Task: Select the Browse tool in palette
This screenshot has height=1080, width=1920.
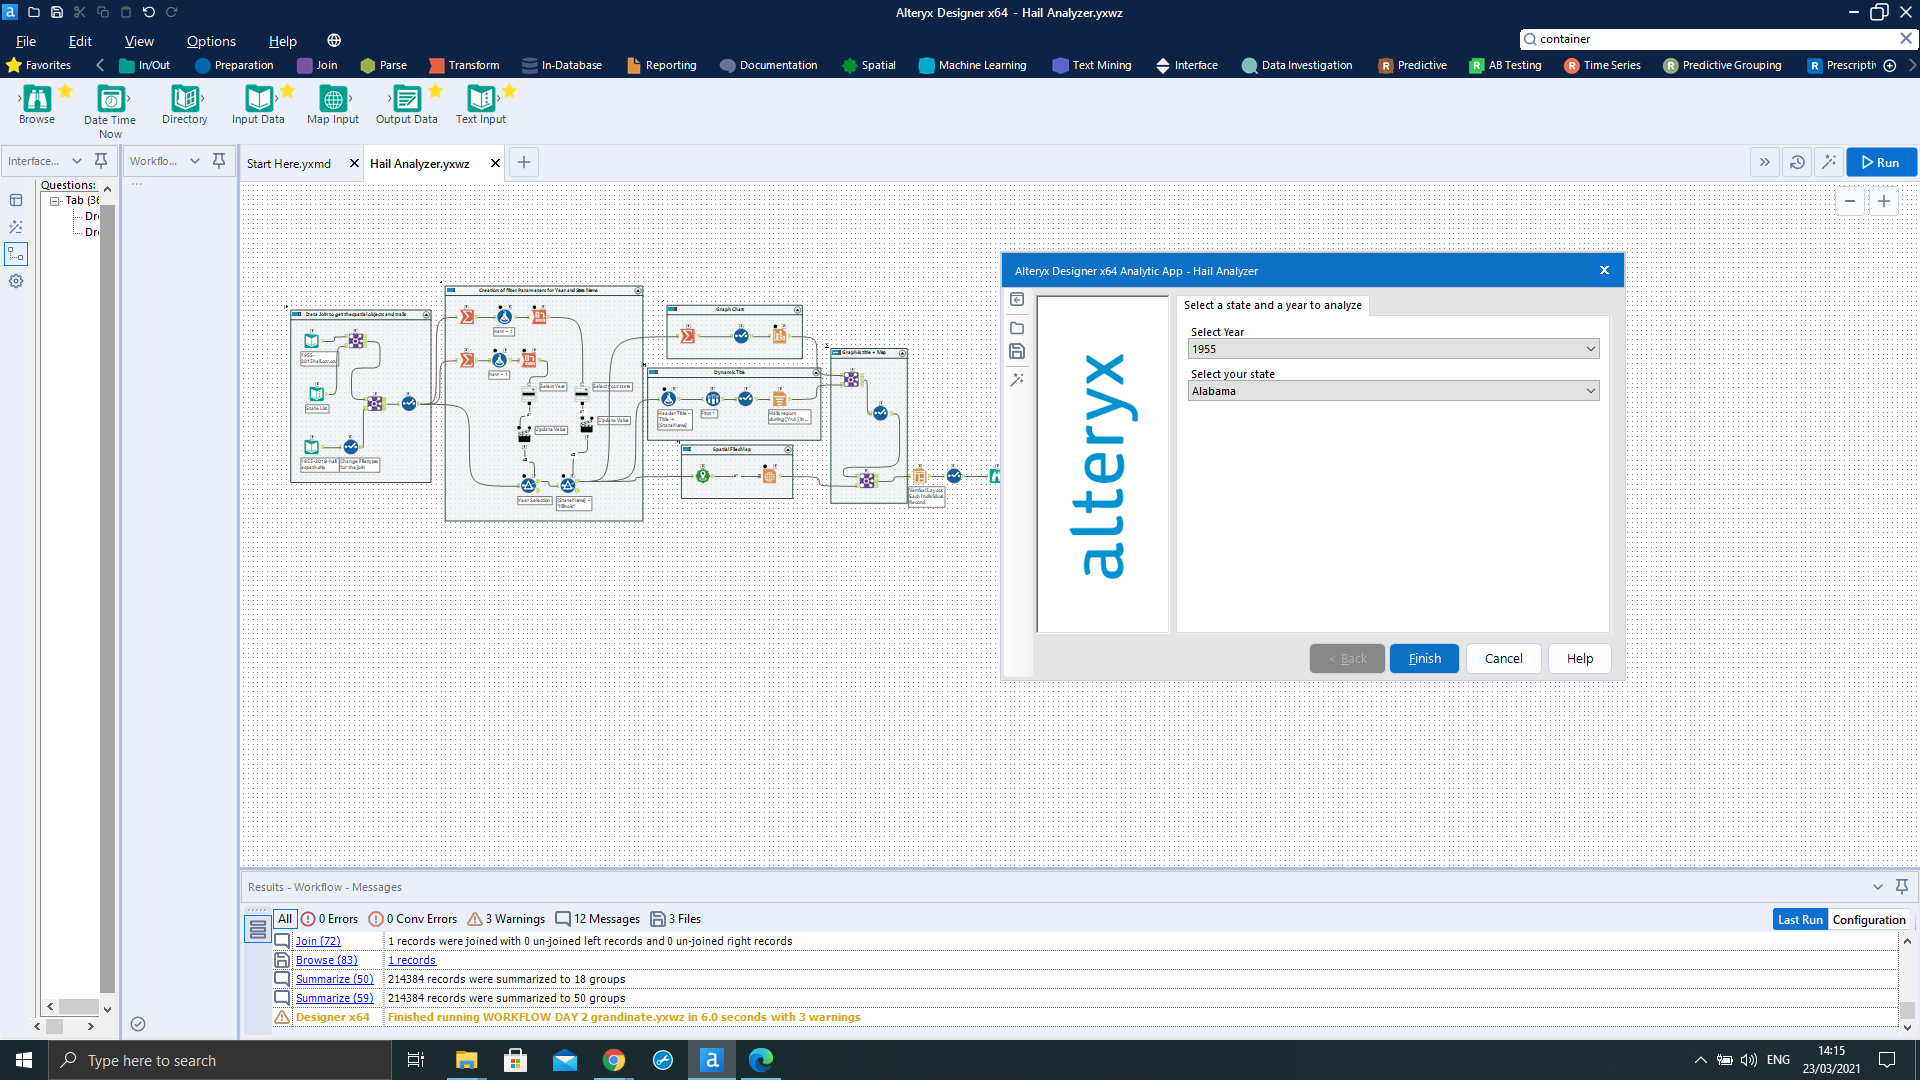Action: pos(37,105)
